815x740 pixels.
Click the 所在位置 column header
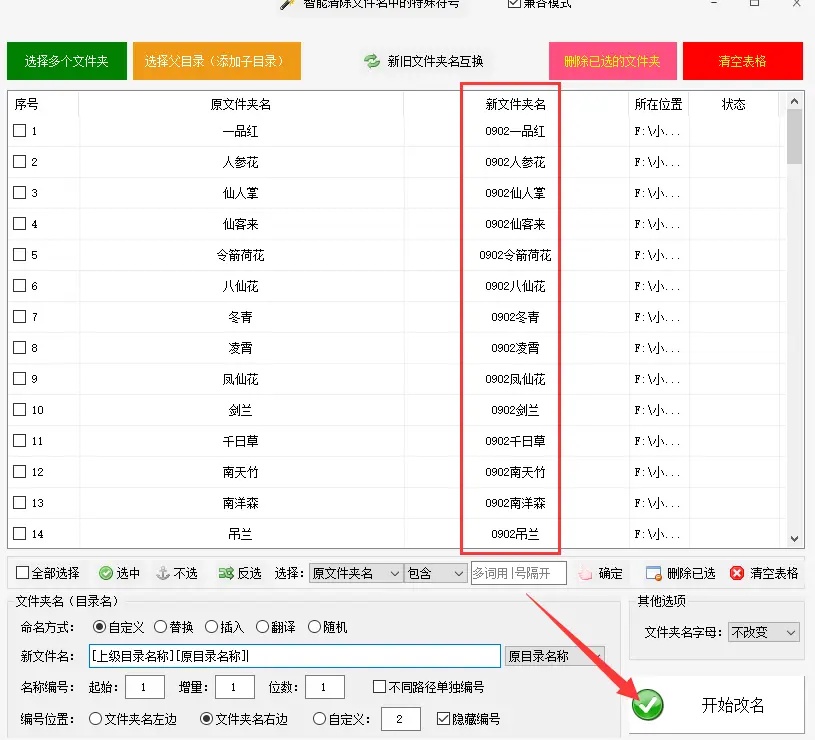[x=659, y=104]
